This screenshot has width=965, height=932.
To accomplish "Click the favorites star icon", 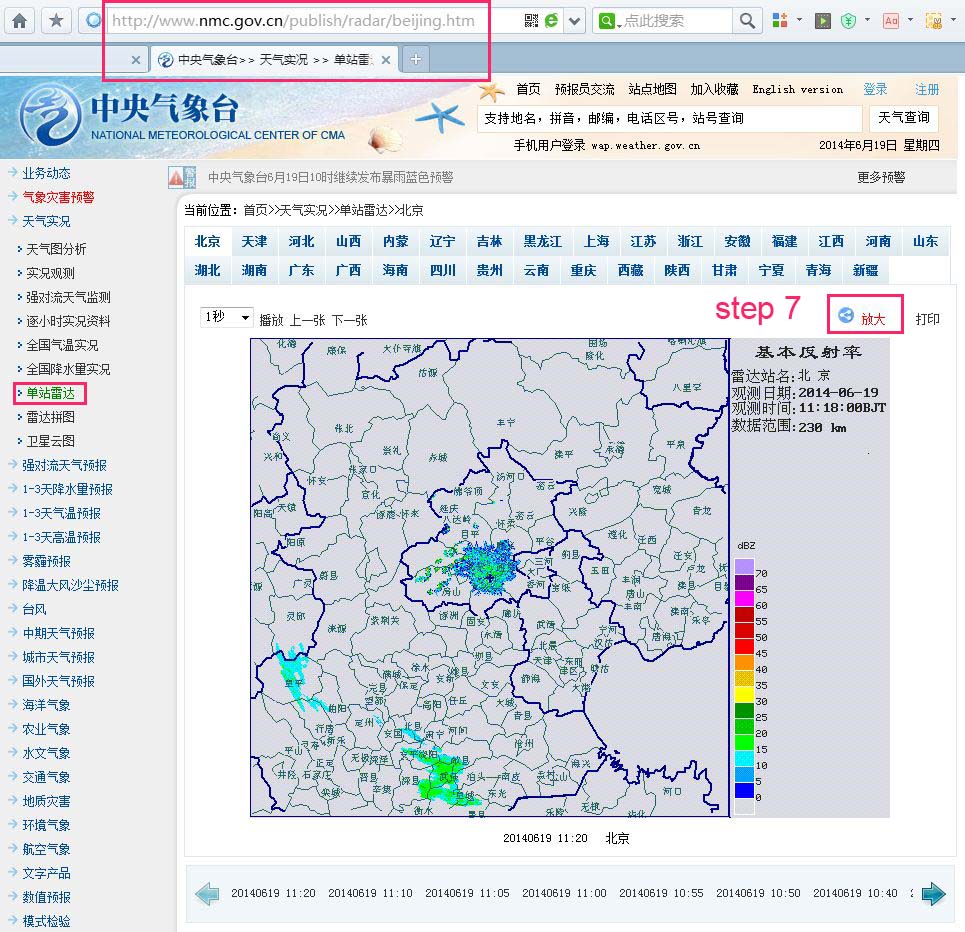I will tap(56, 21).
